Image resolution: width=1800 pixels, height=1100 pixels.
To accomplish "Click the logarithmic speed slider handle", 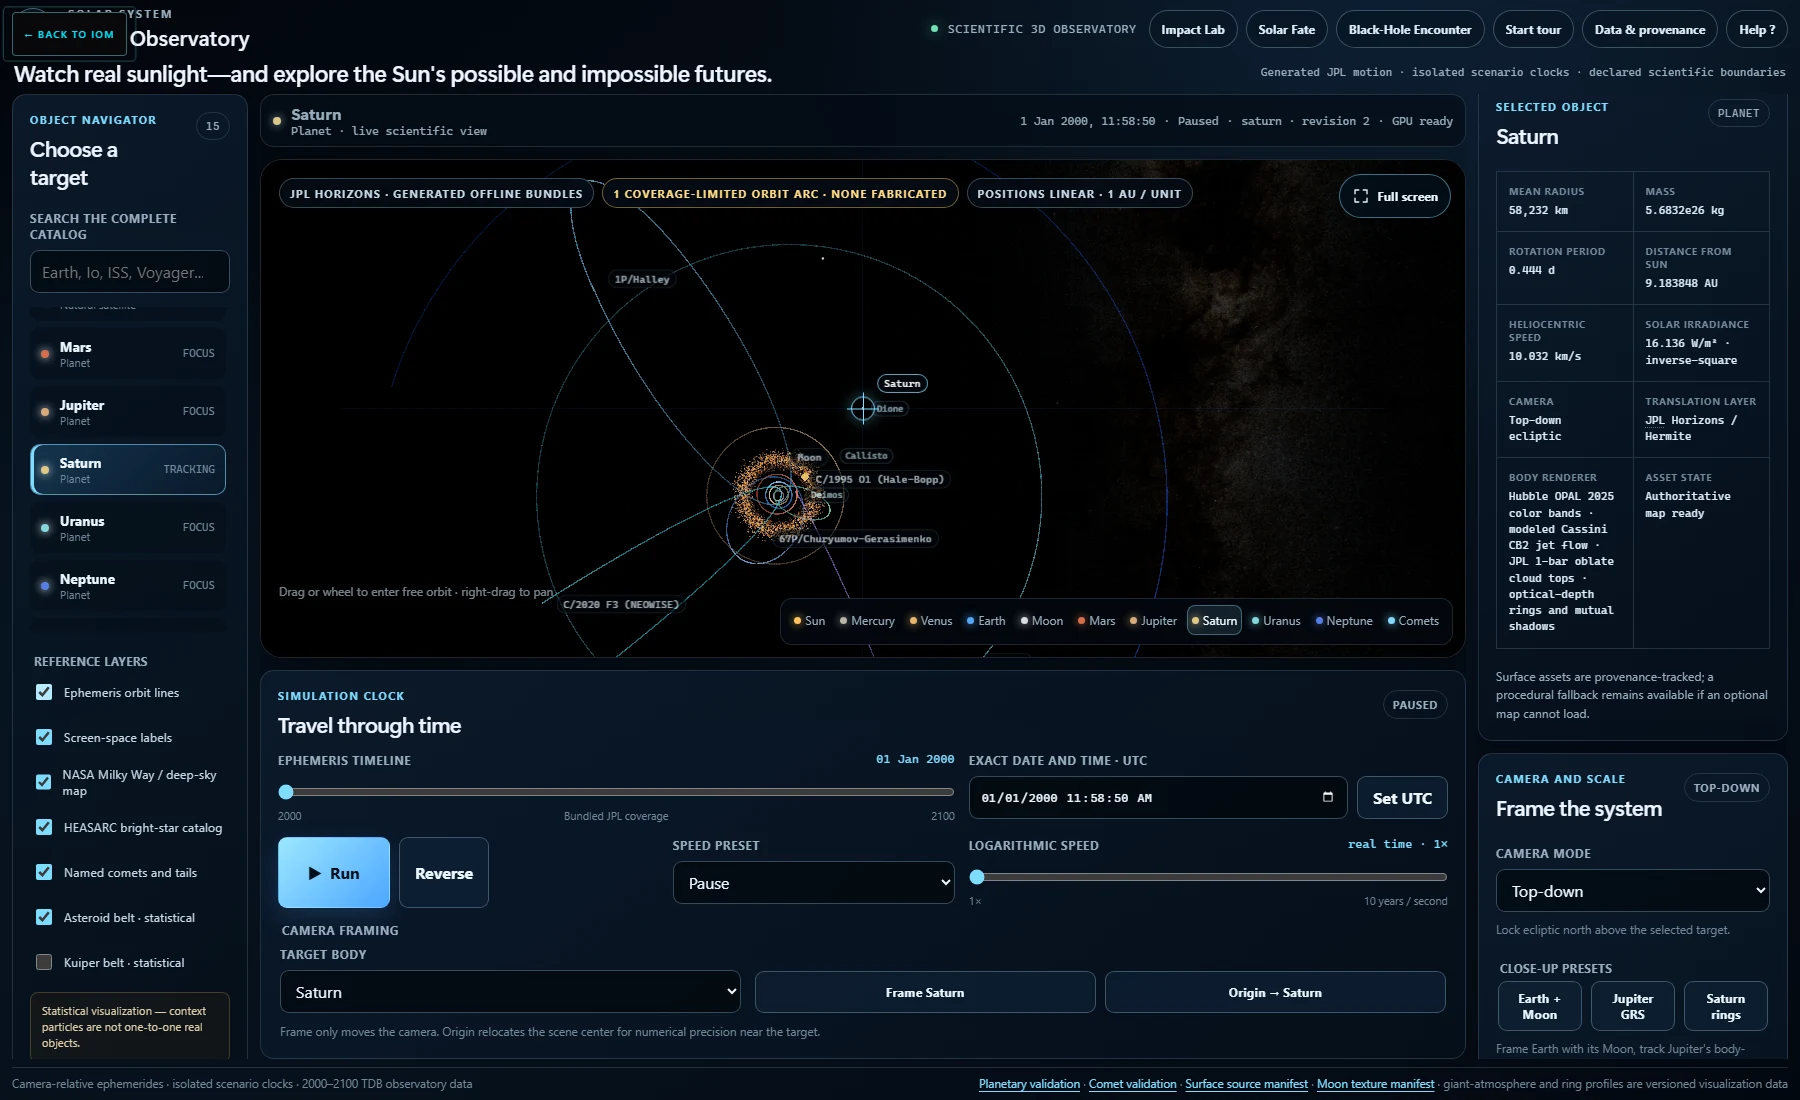I will point(977,877).
